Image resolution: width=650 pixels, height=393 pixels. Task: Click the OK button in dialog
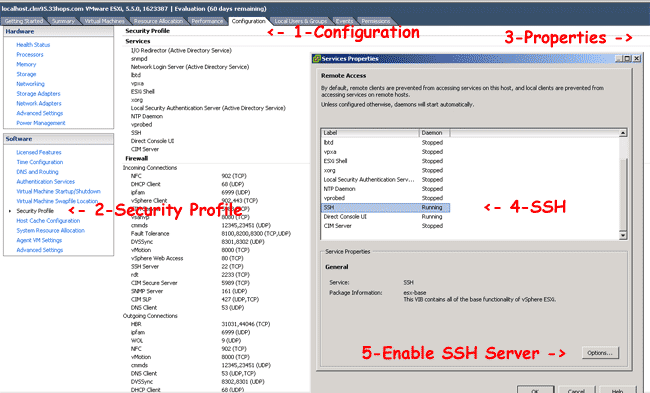(x=535, y=390)
